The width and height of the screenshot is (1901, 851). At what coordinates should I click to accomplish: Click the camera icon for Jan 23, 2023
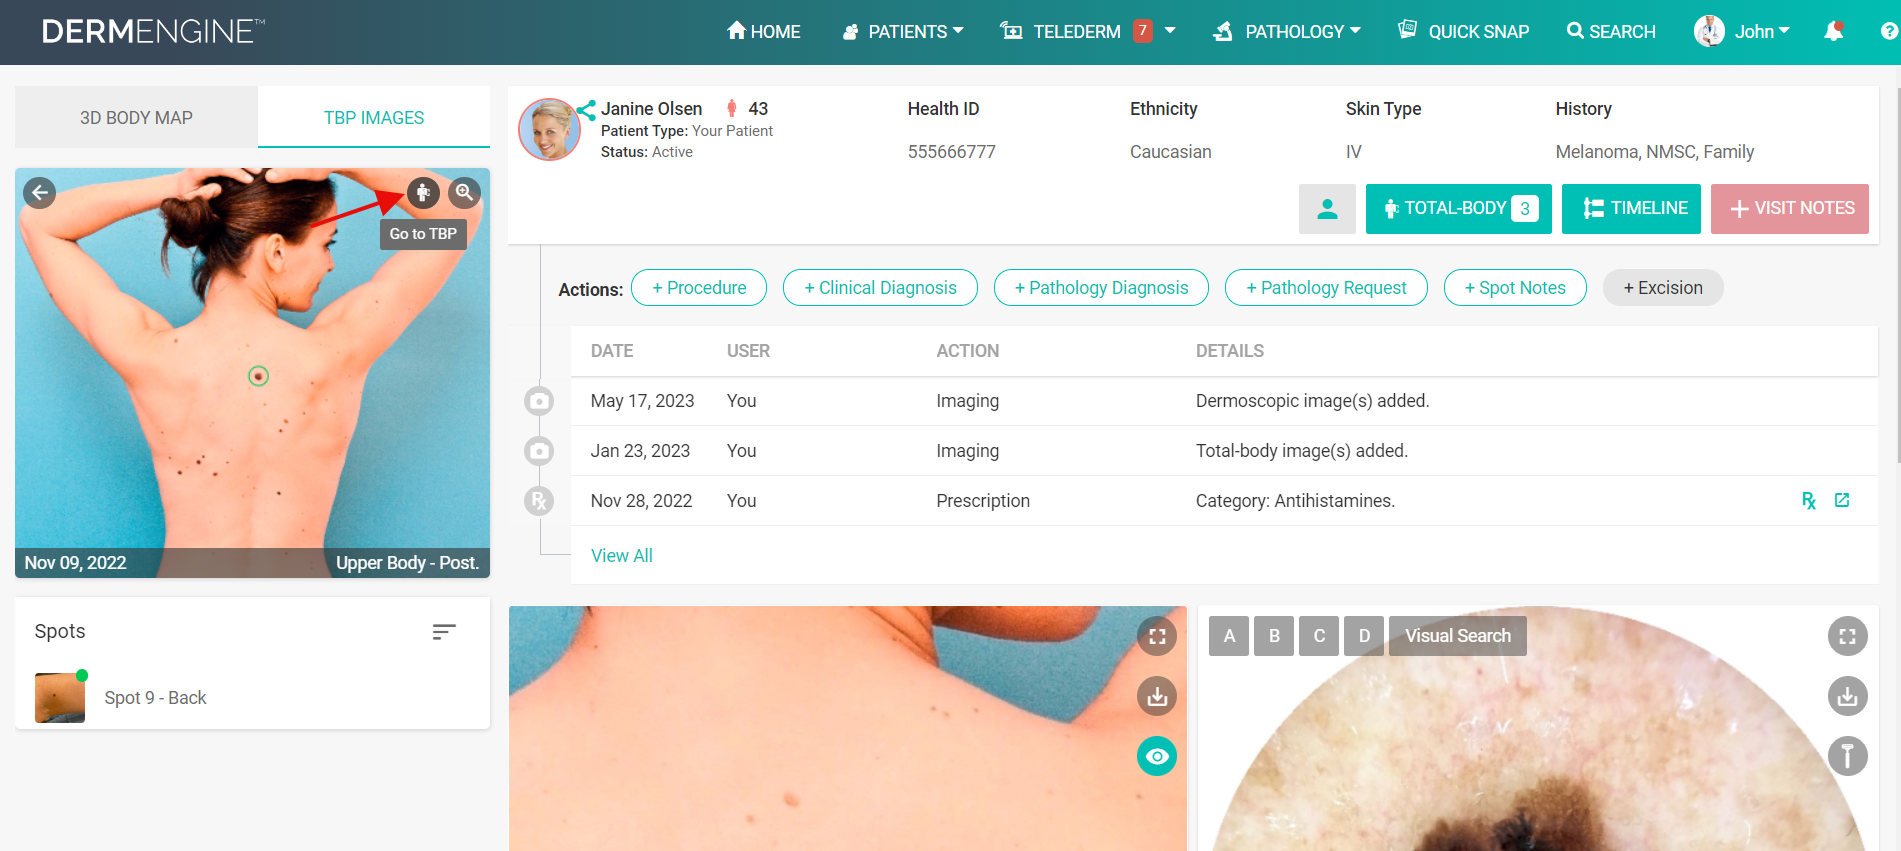[x=539, y=451]
